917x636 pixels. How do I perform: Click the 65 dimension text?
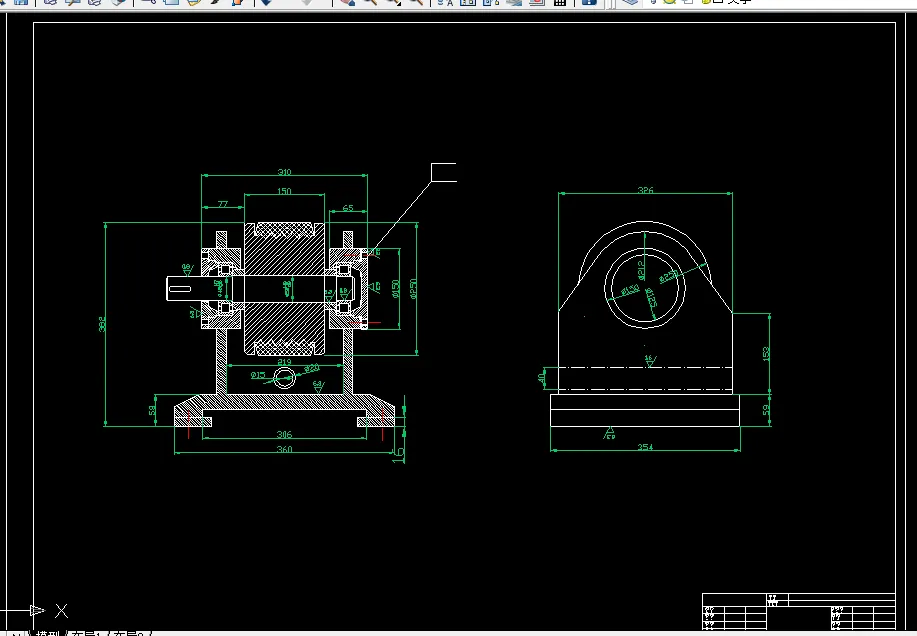click(348, 208)
